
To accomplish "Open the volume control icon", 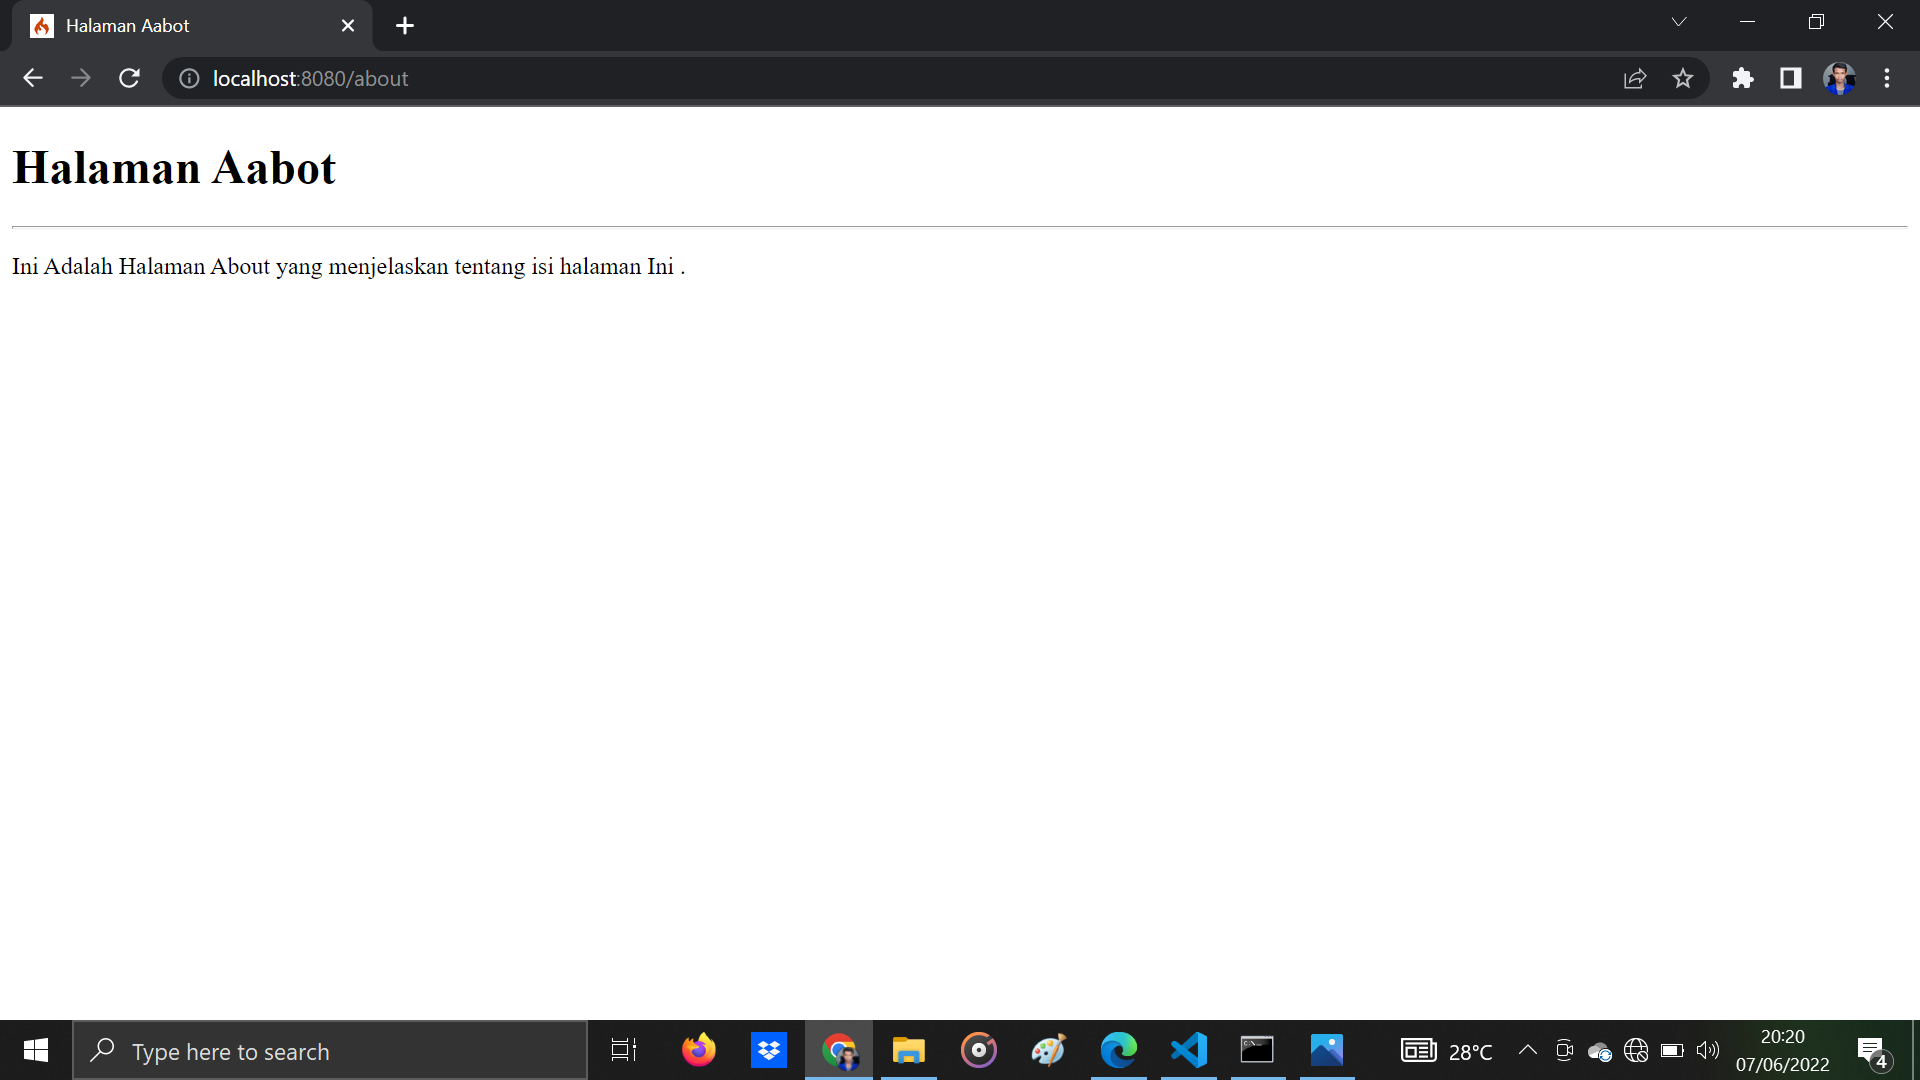I will [1708, 1050].
